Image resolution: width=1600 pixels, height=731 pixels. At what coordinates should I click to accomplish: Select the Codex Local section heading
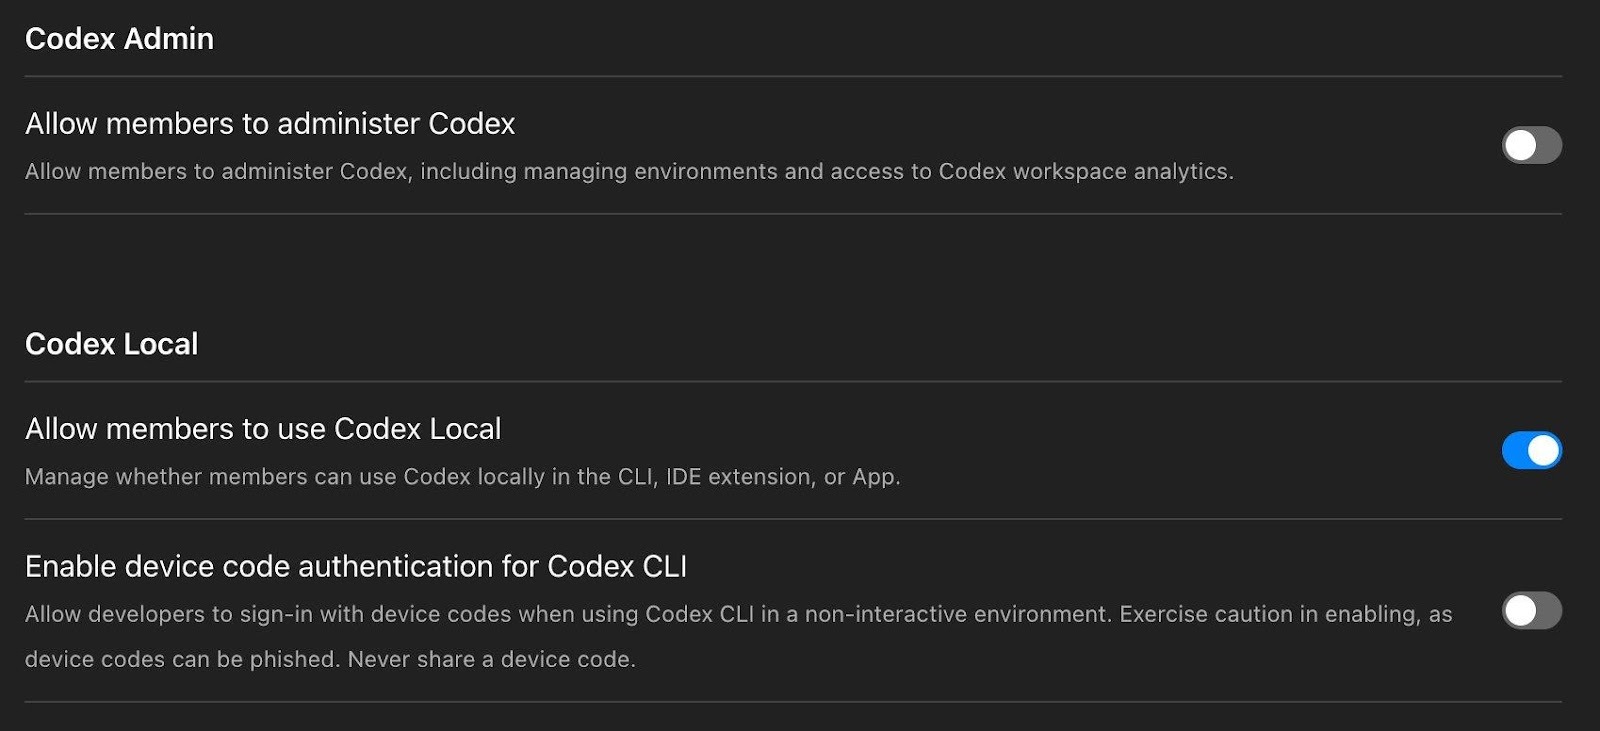tap(111, 343)
